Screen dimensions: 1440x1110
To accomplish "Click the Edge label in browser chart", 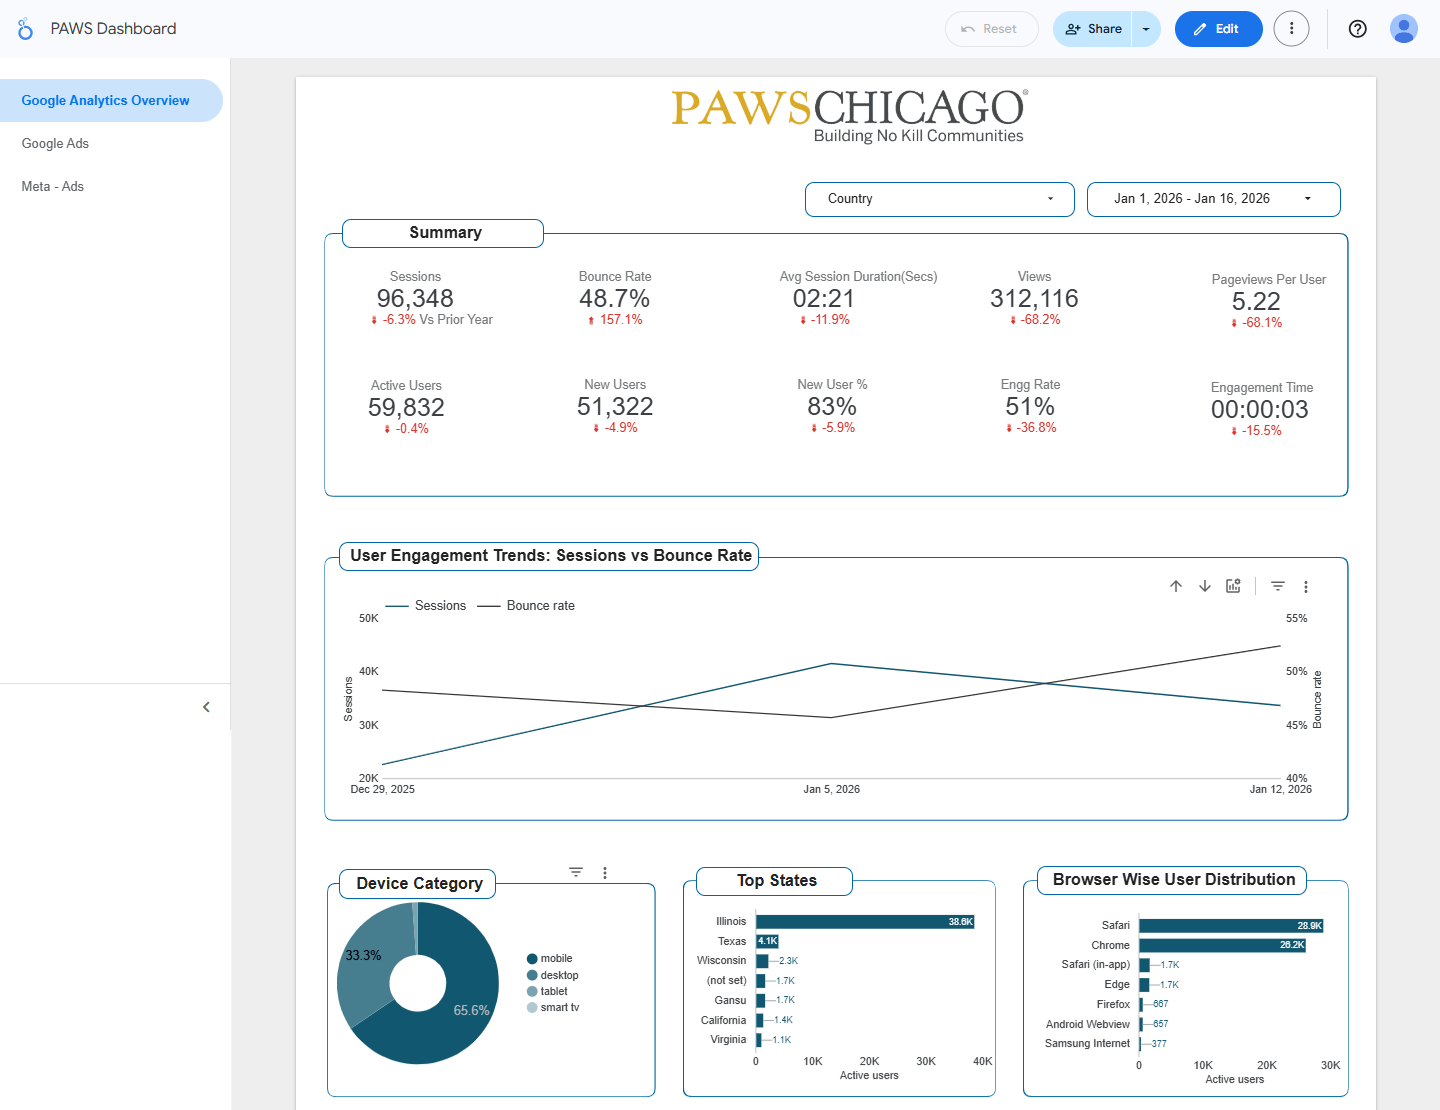I will 1117,985.
